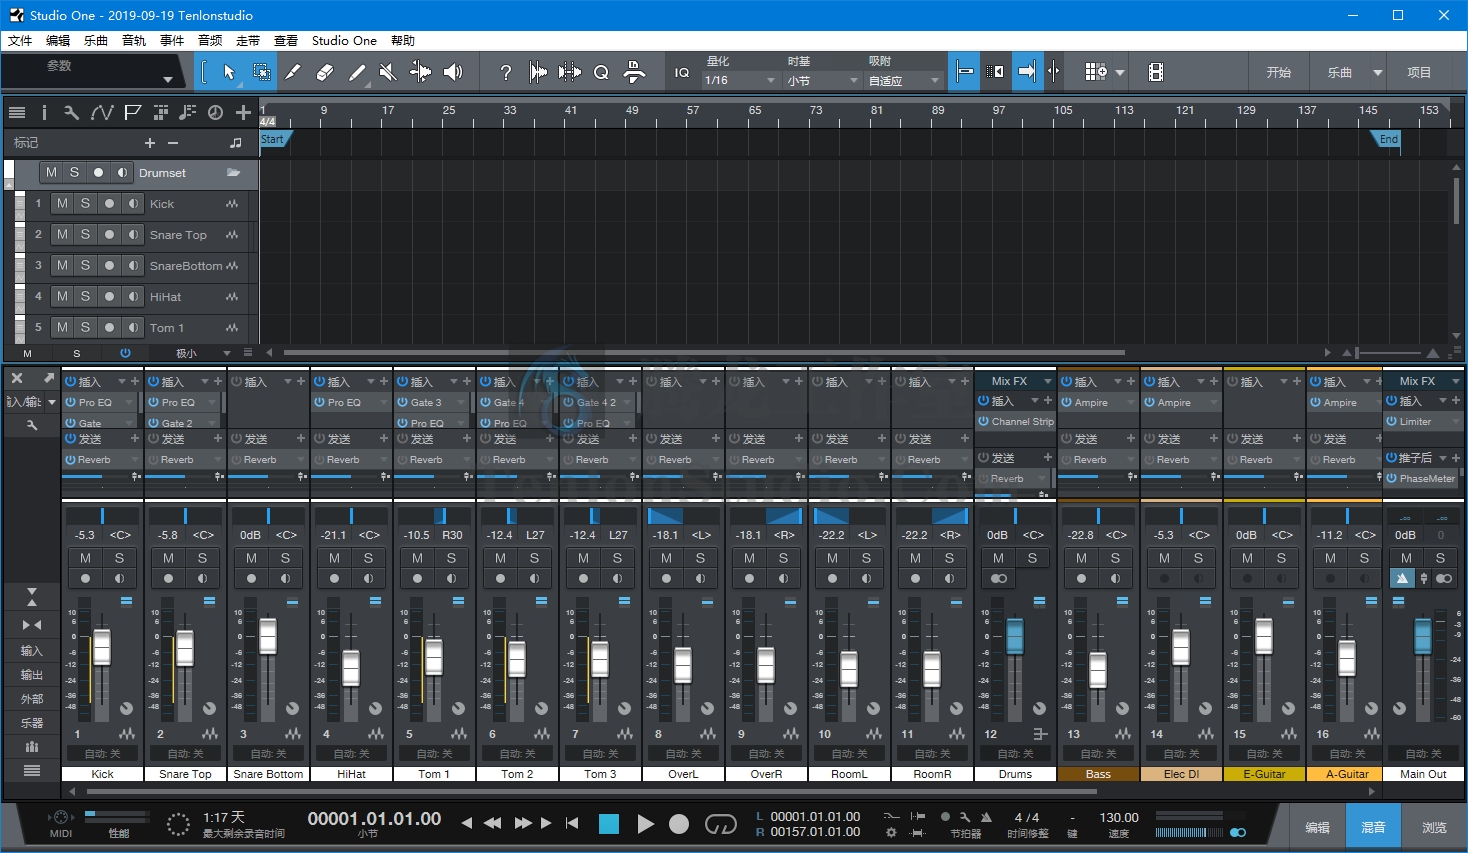Viewport: 1468px width, 853px height.
Task: Open the Drumset folder icon
Action: (233, 173)
